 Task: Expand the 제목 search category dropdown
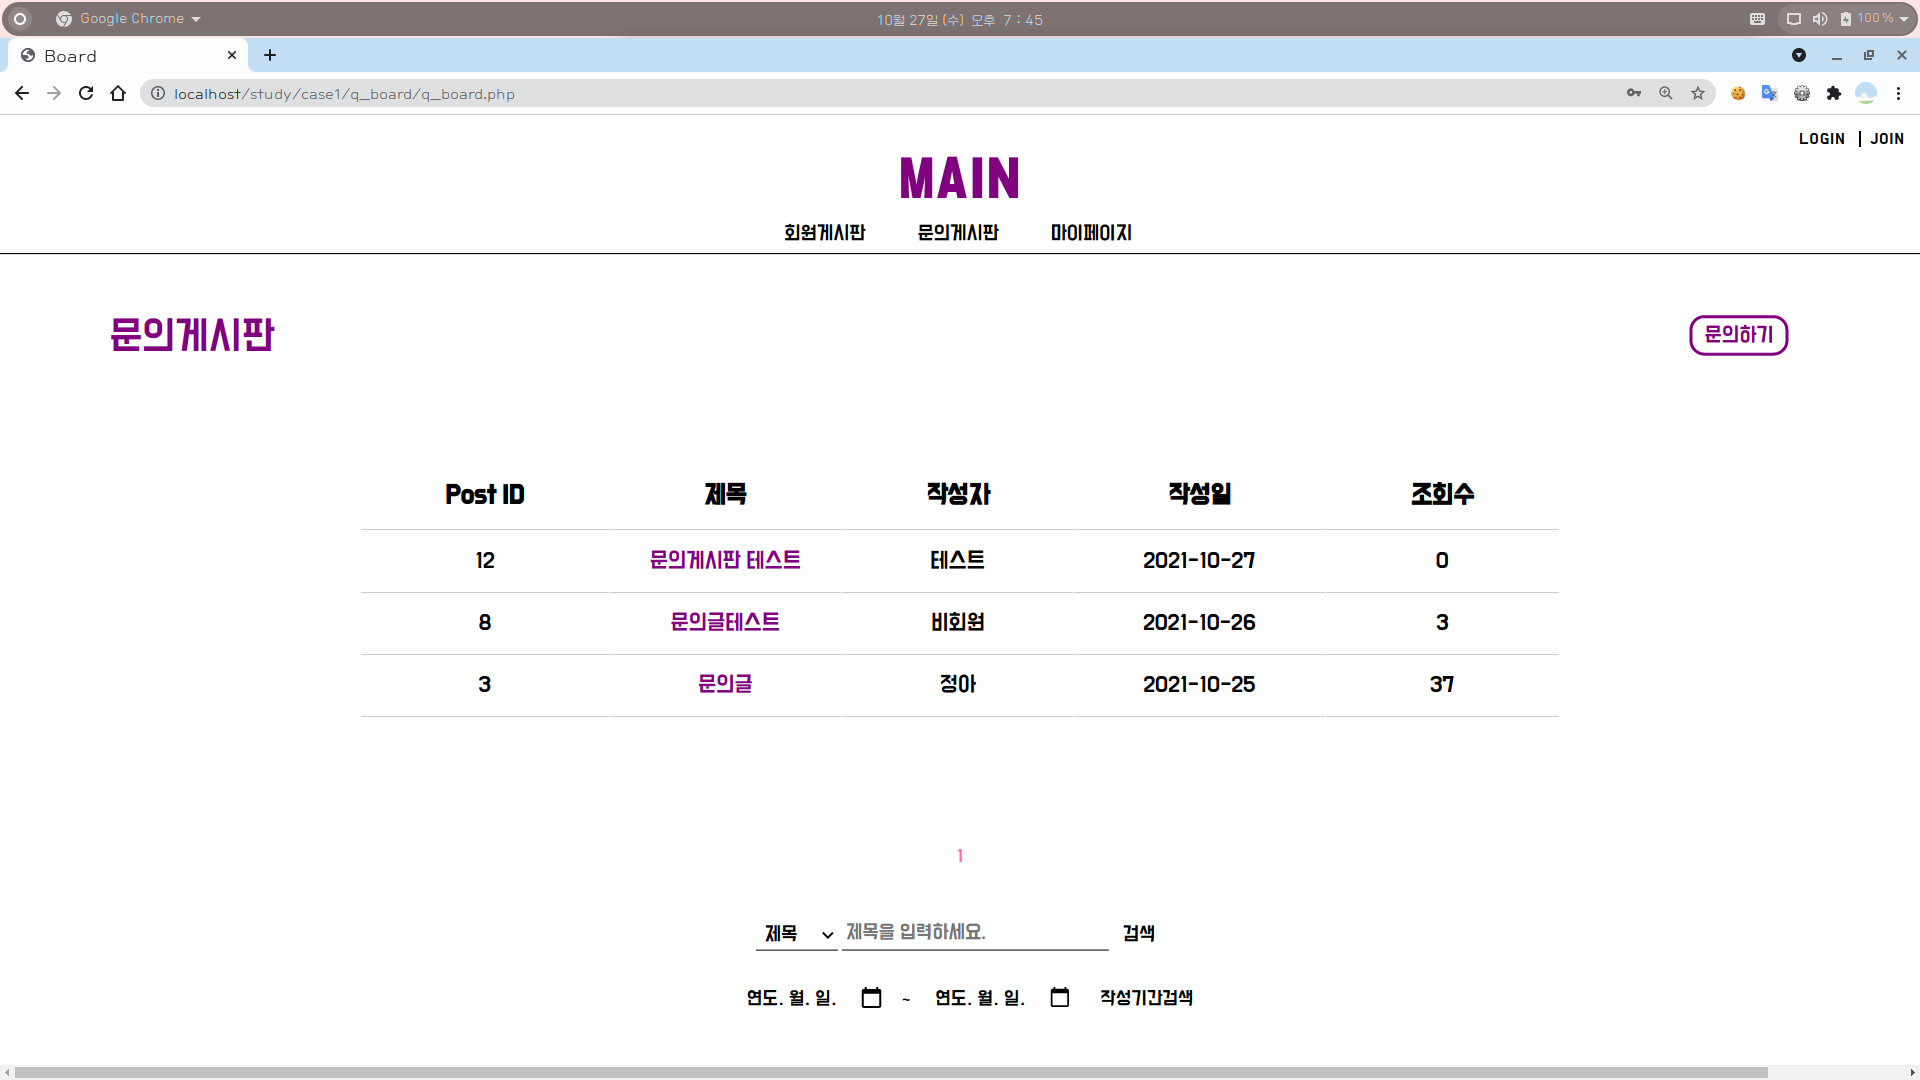[x=797, y=933]
